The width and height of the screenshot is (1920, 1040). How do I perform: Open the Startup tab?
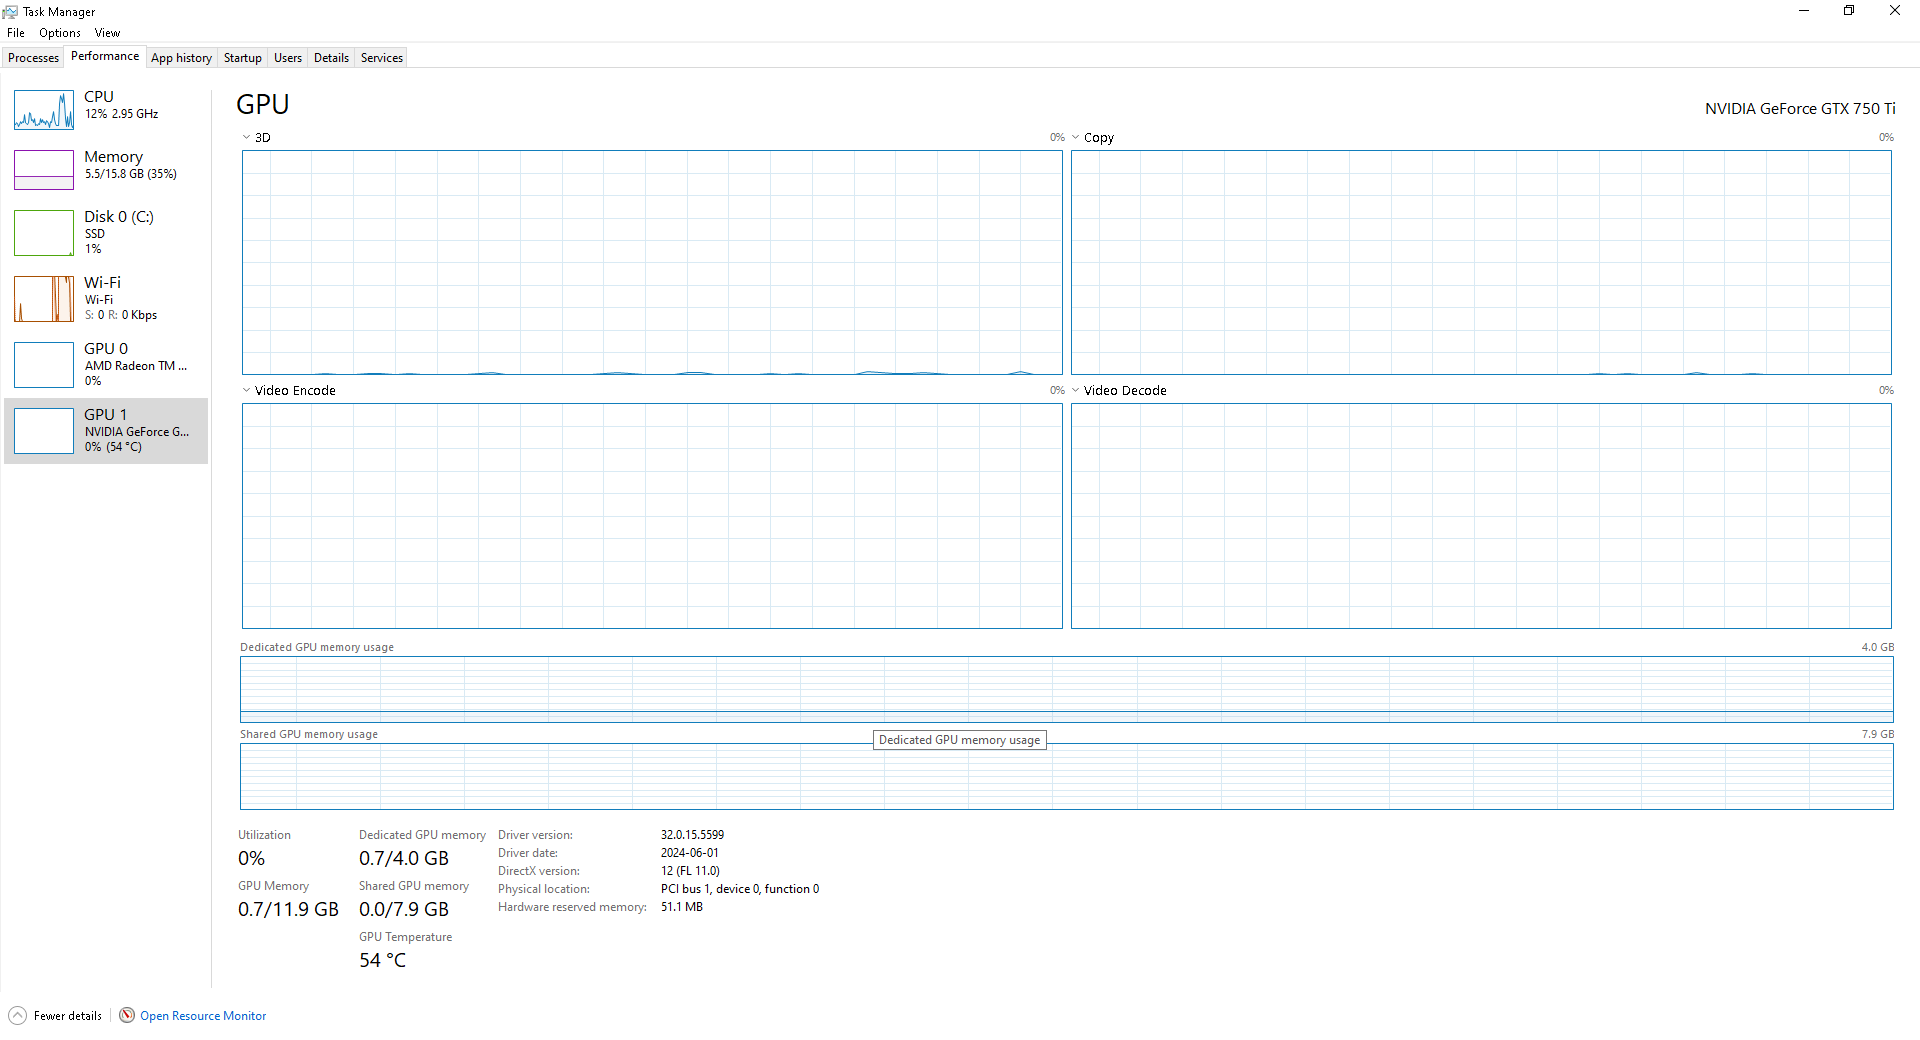coord(242,58)
